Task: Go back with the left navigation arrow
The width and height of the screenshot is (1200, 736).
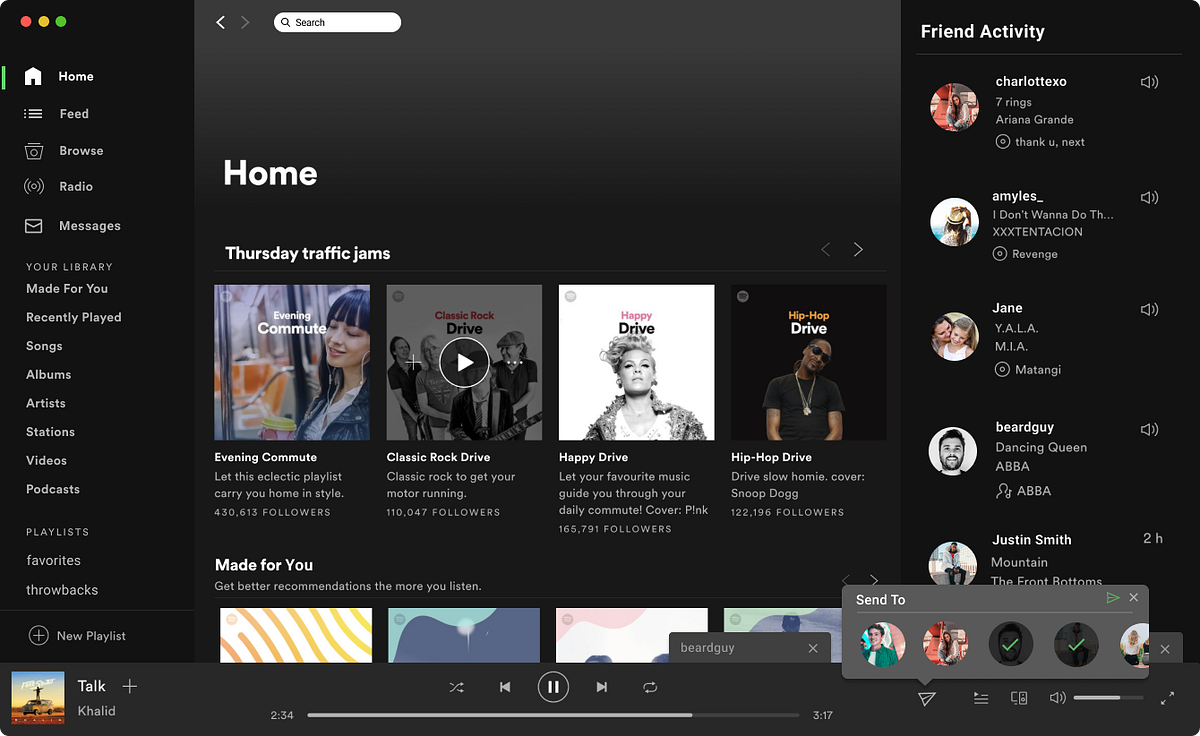Action: (221, 22)
